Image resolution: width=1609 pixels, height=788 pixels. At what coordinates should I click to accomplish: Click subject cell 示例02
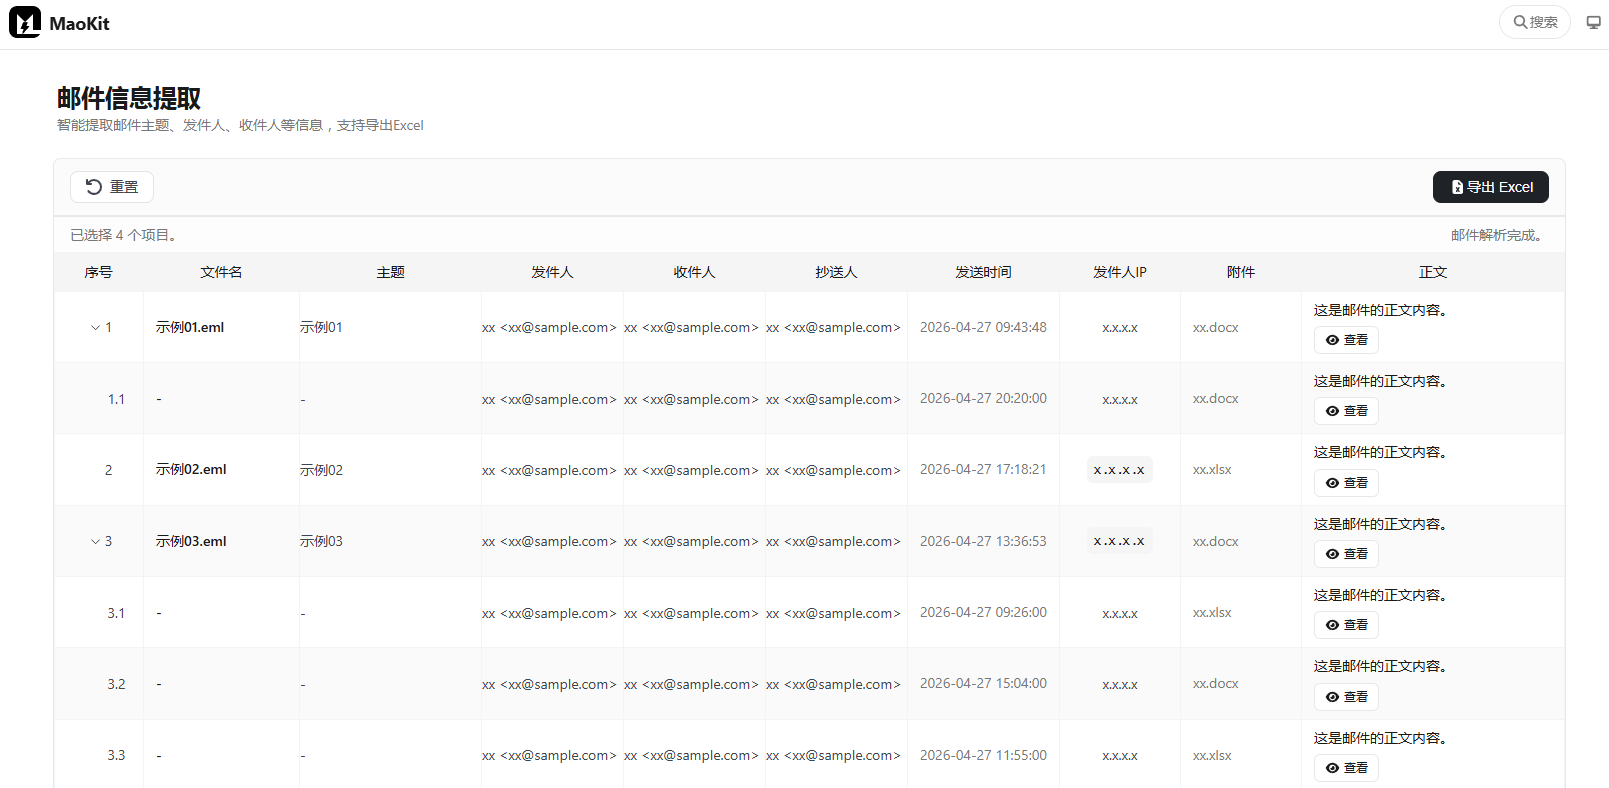[321, 470]
